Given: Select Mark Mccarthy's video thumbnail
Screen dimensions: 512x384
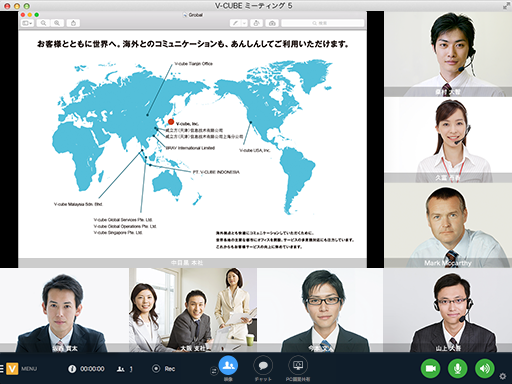Looking at the screenshot, I should (x=448, y=225).
